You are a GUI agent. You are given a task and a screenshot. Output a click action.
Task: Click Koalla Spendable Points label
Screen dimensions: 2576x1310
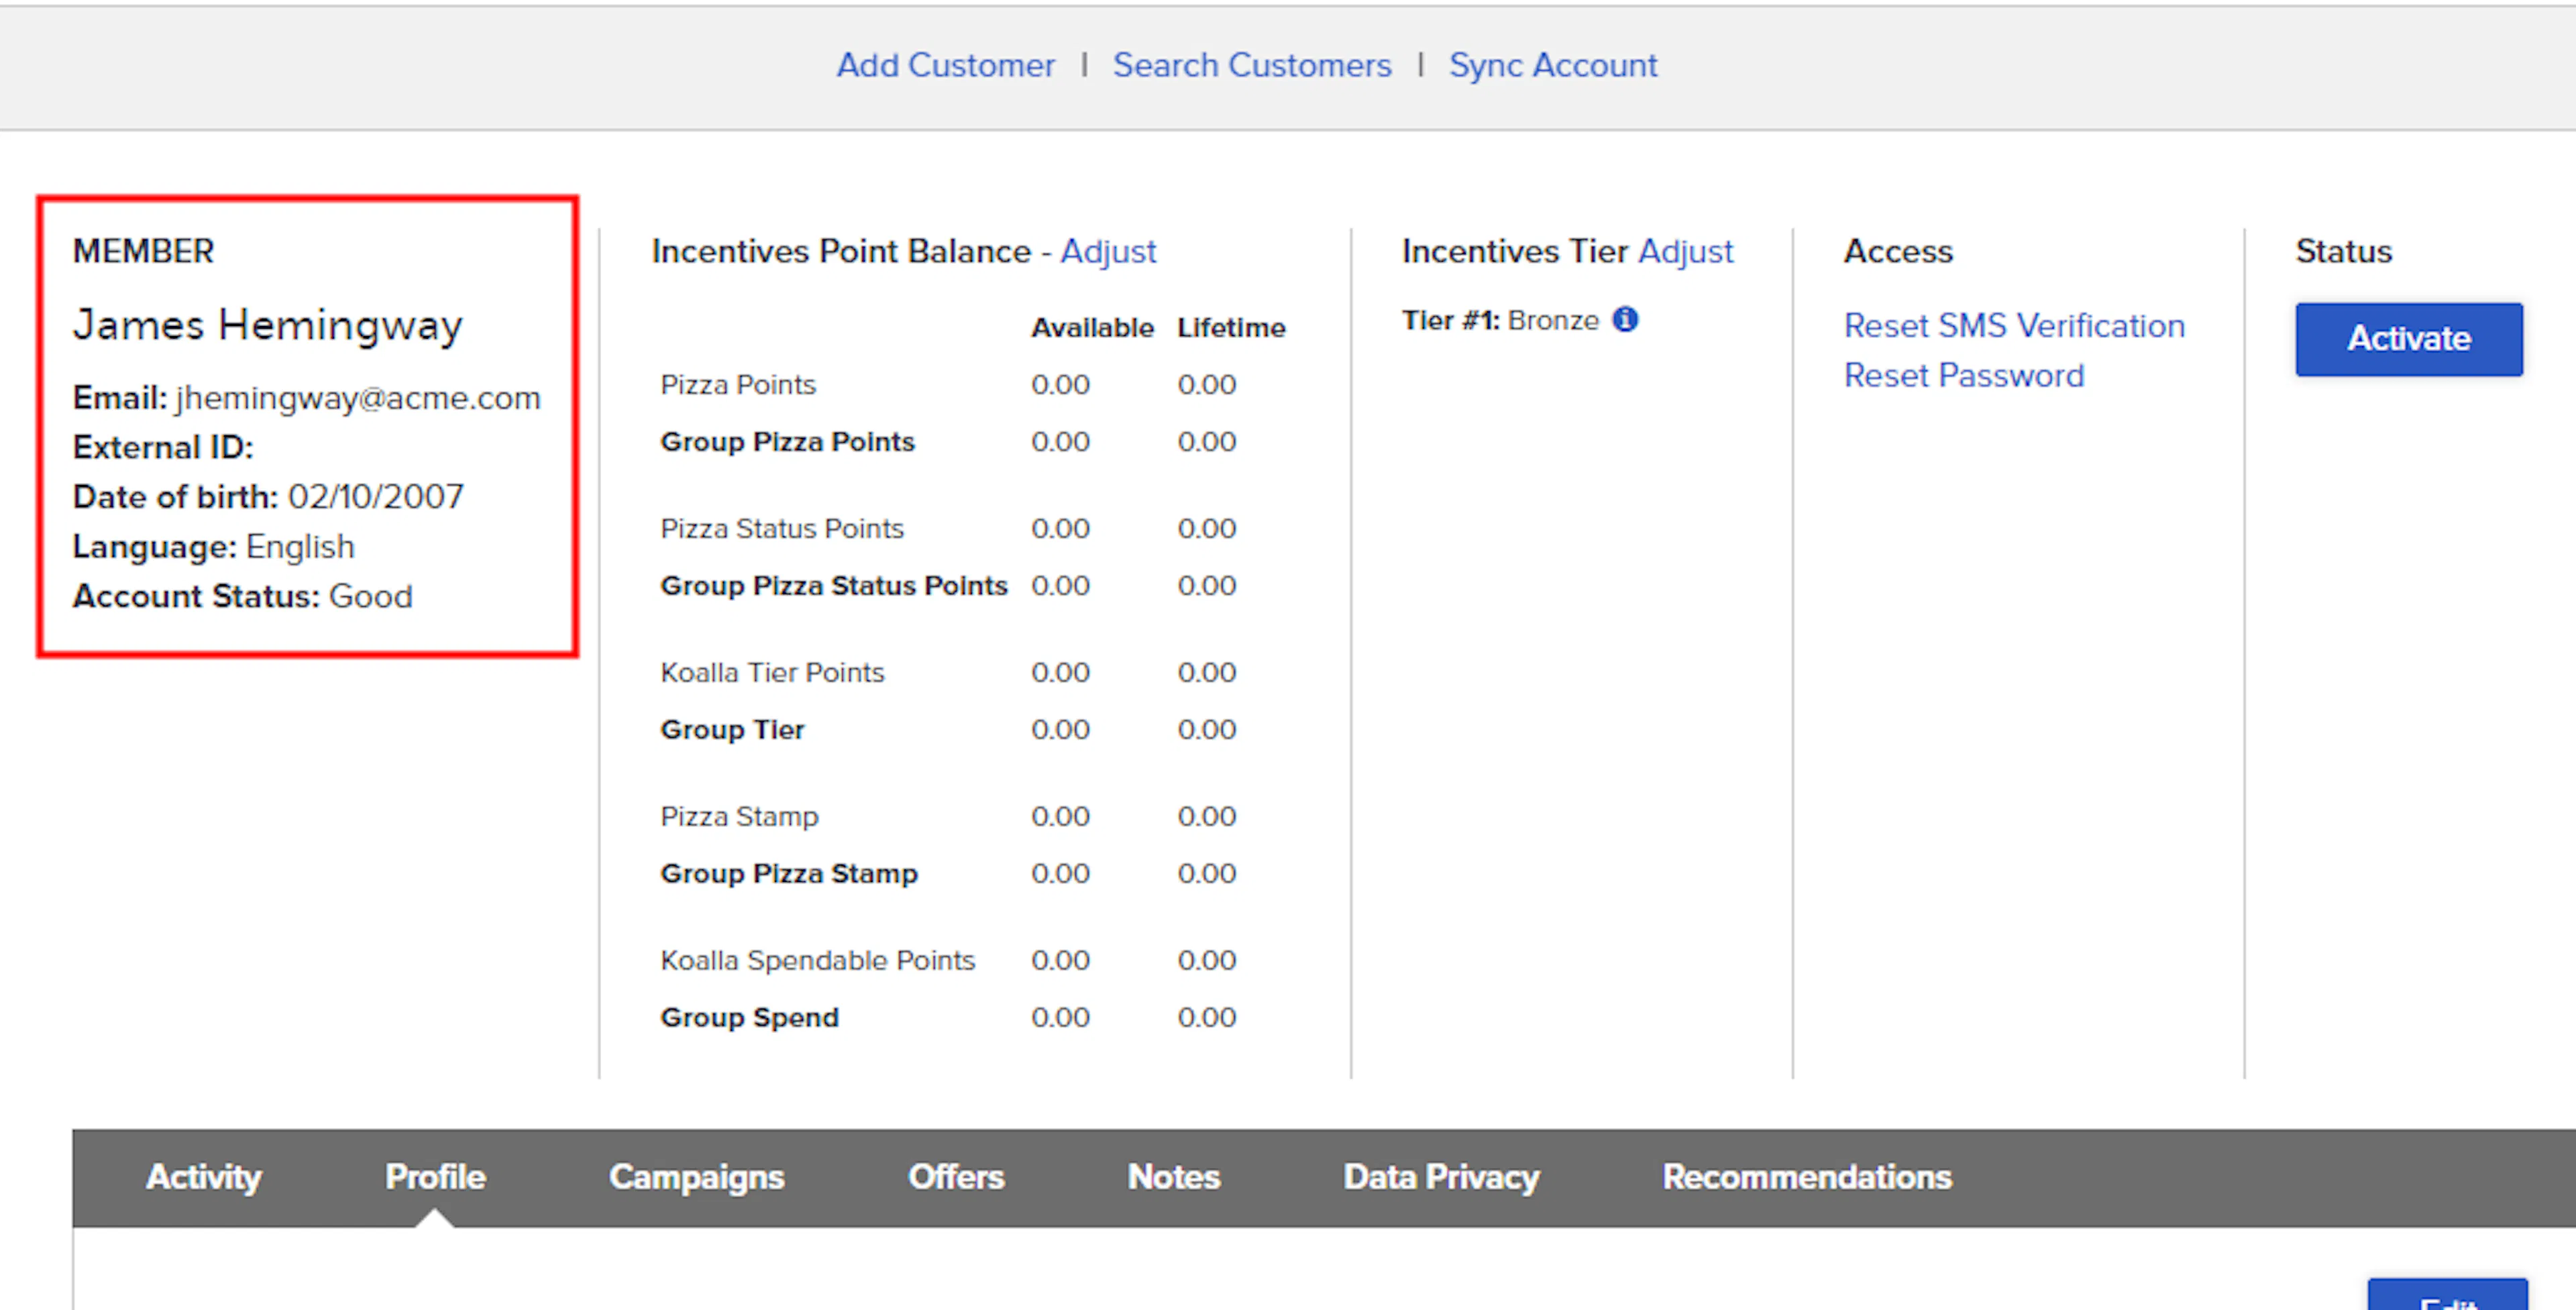[817, 961]
